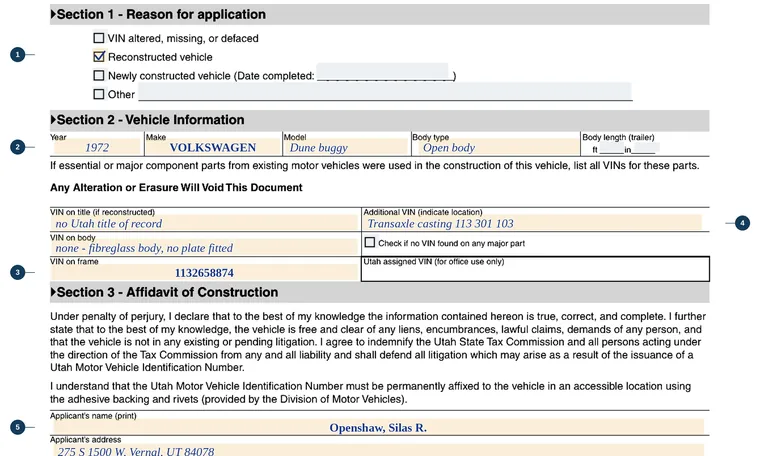Click the 'Other' reason text field

click(385, 91)
